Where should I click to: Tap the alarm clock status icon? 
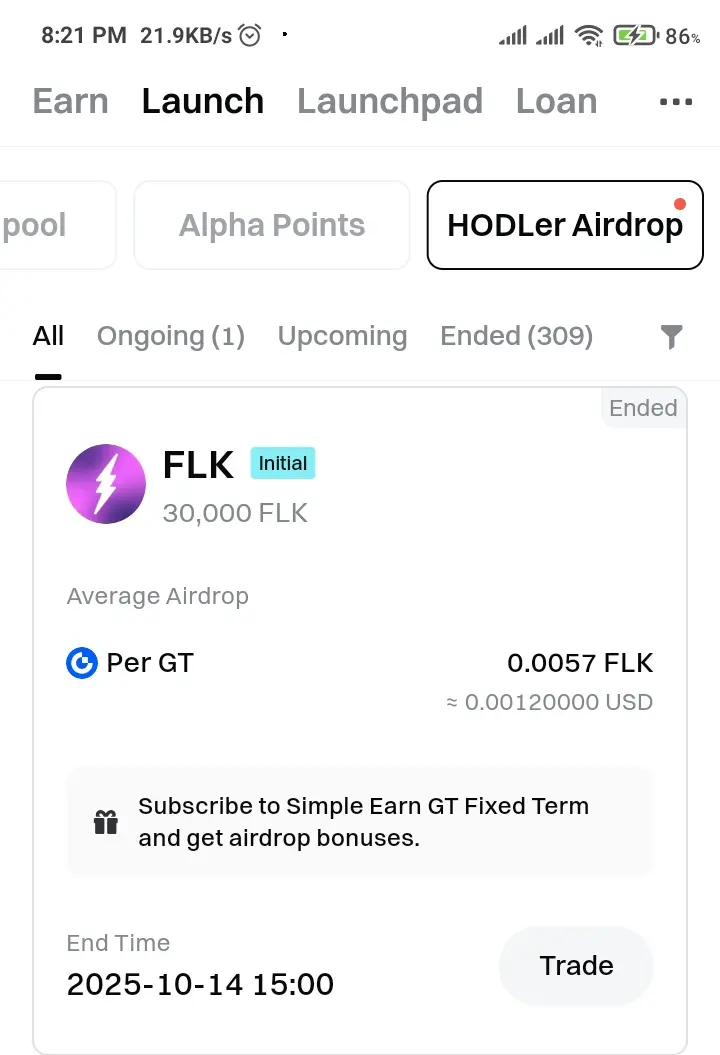pyautogui.click(x=250, y=36)
